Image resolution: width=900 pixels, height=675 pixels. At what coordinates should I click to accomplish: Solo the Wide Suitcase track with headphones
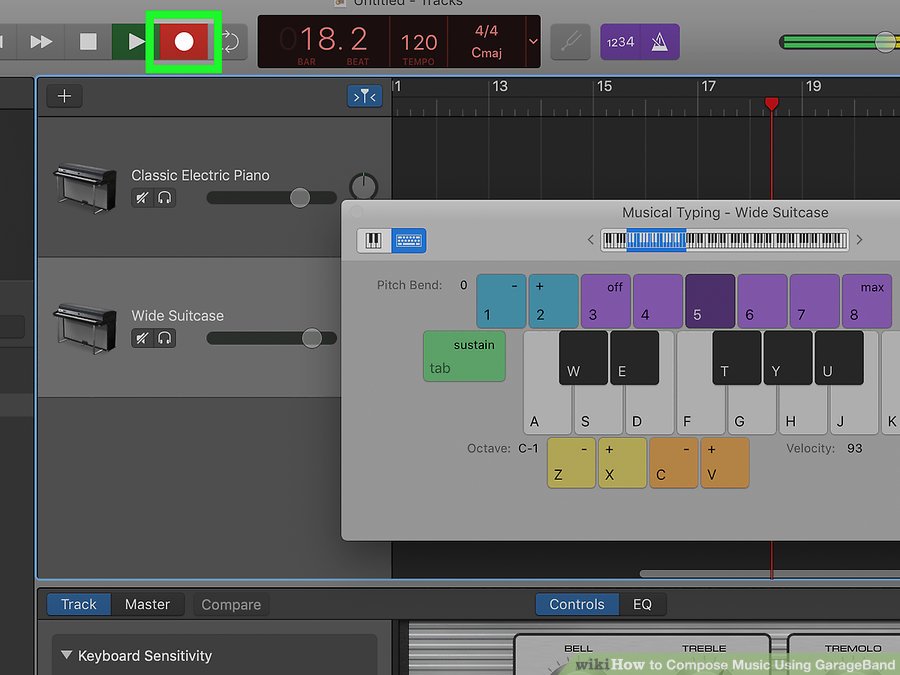[165, 338]
